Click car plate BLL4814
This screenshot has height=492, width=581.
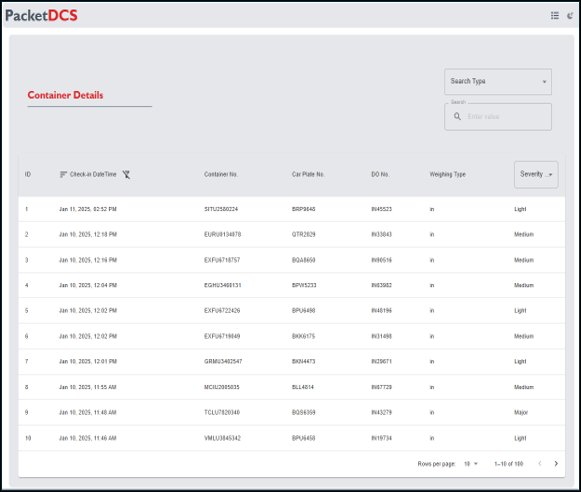pos(303,387)
